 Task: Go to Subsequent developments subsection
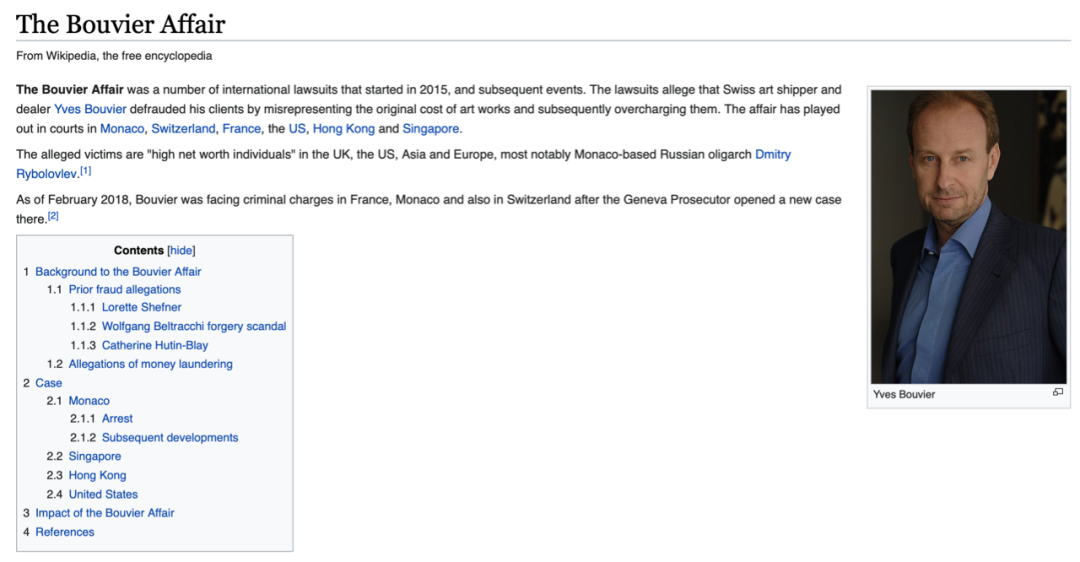169,438
